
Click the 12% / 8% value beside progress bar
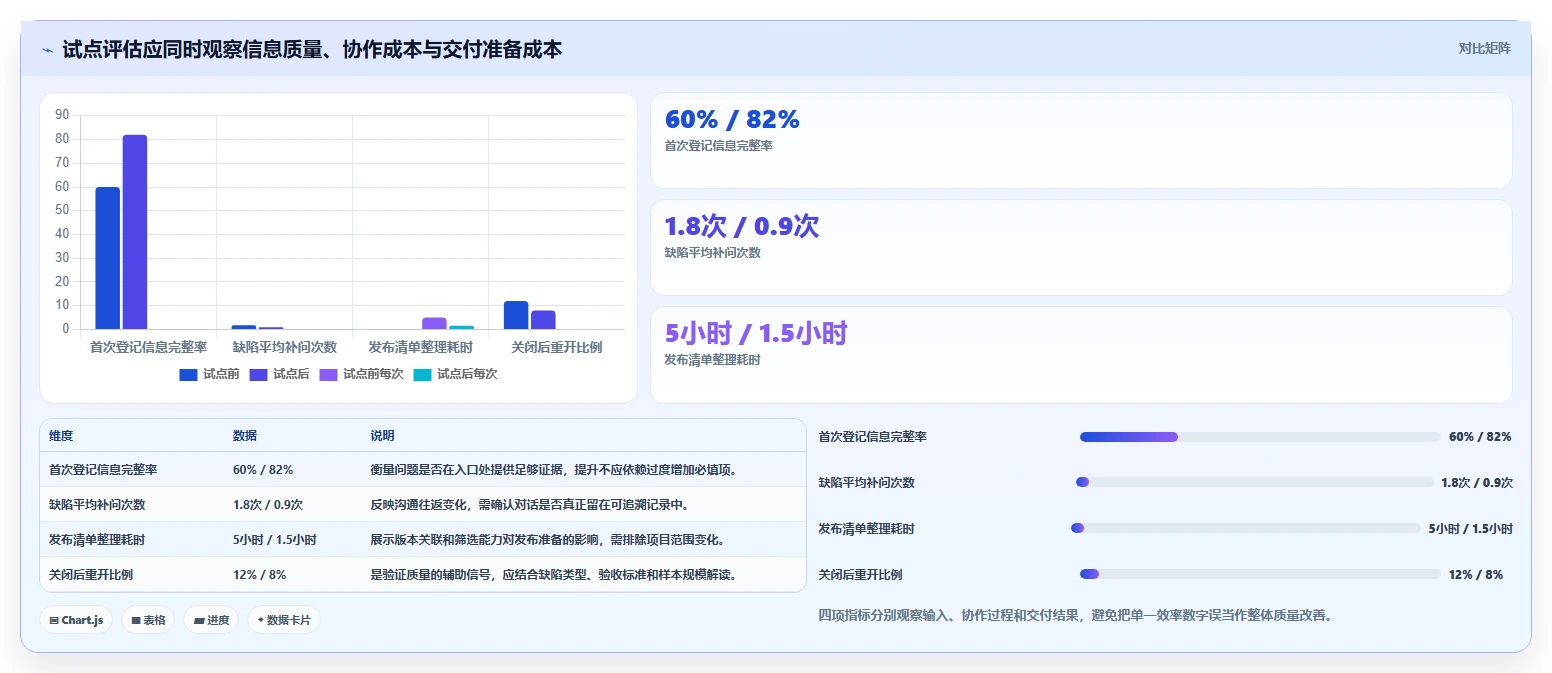tap(1475, 575)
